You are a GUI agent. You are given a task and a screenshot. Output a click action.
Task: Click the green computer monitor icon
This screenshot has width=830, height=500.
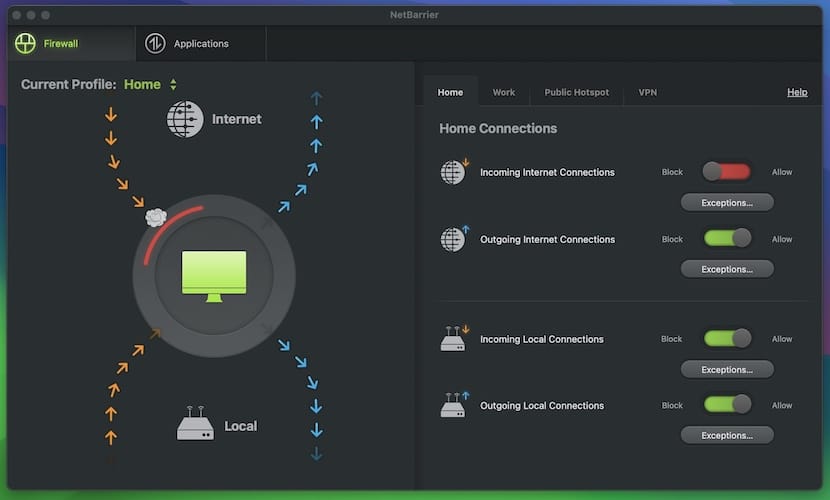click(213, 275)
